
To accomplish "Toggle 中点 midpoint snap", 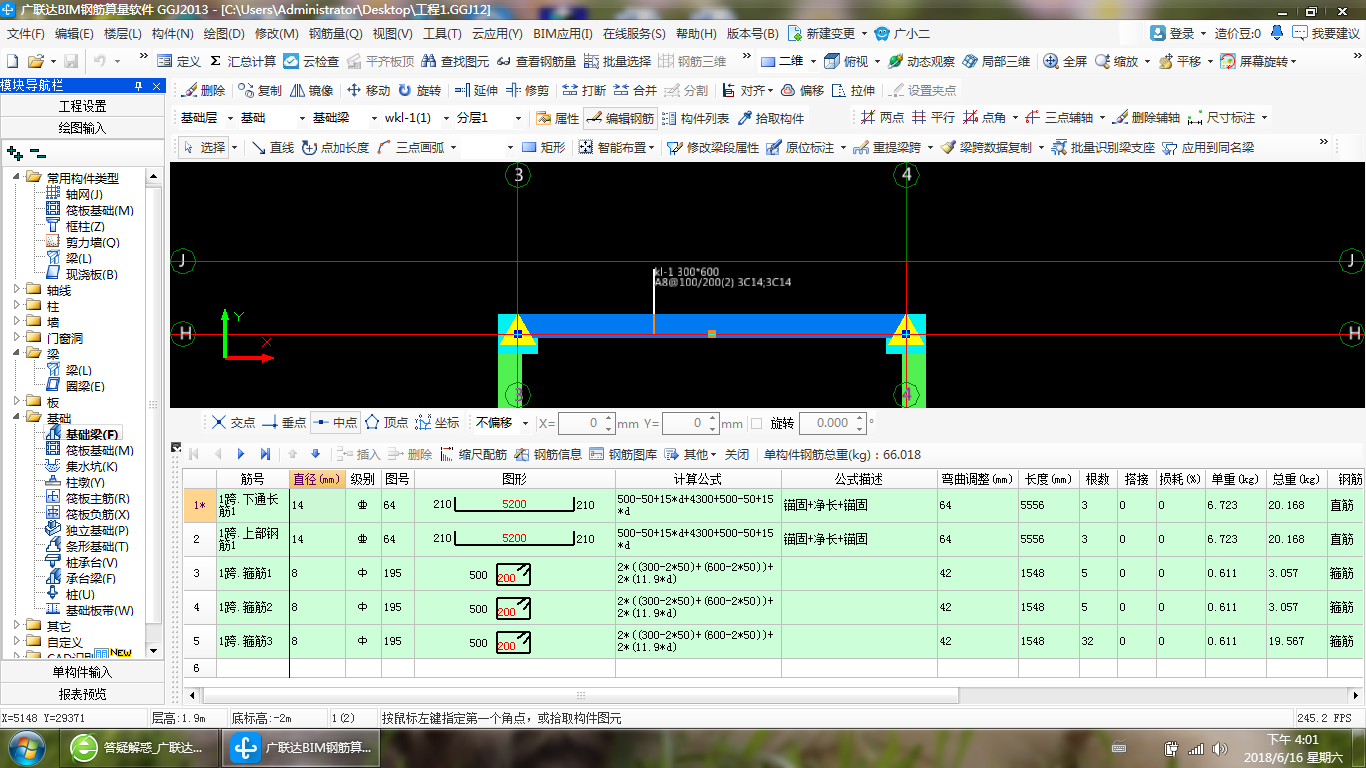I will [x=335, y=423].
